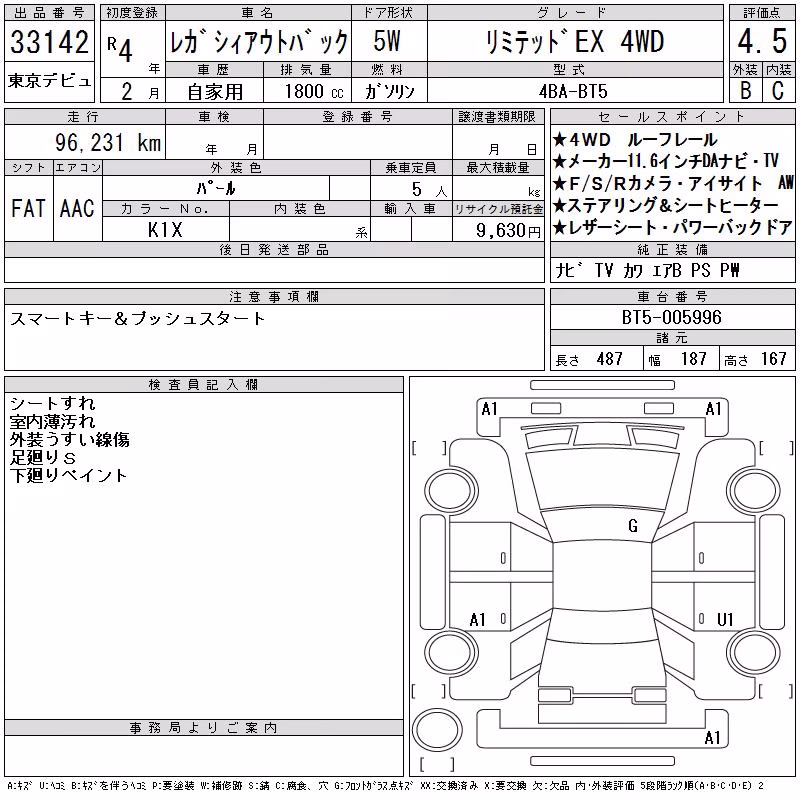This screenshot has height=800, width=800.
Task: Click the '出品番号' header cell
Action: click(49, 13)
